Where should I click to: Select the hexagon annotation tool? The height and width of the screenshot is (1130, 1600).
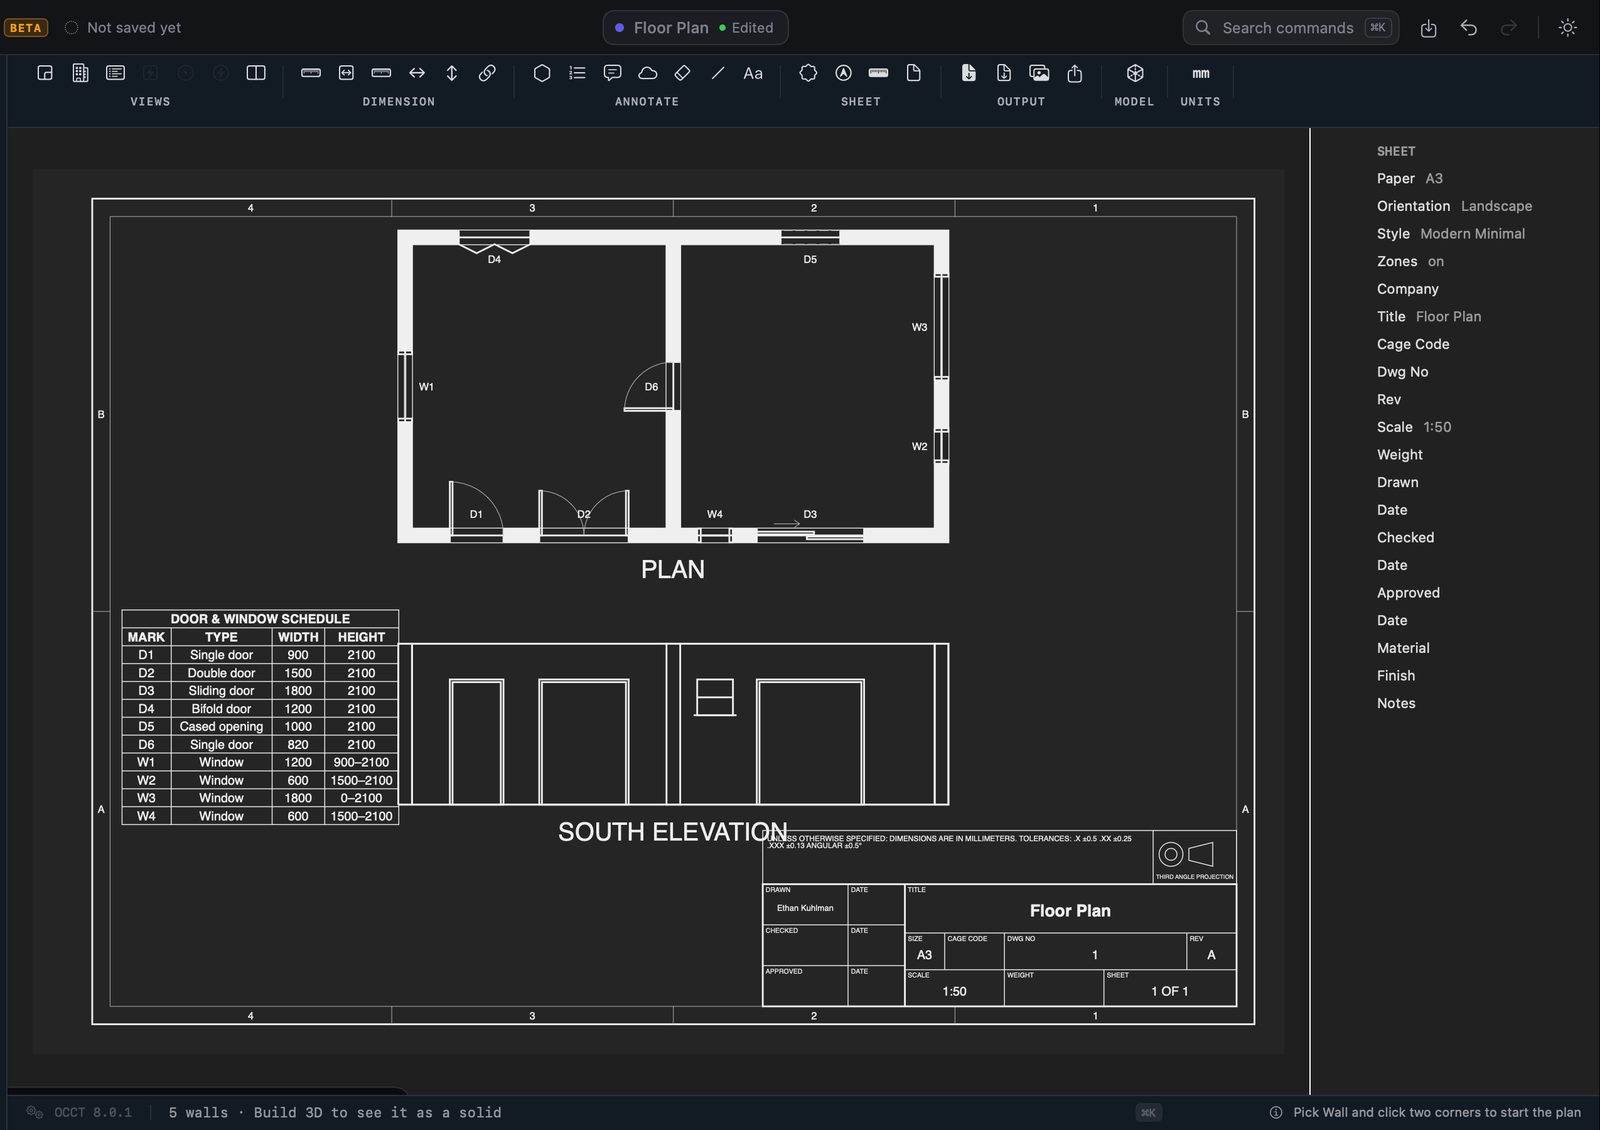pos(542,73)
